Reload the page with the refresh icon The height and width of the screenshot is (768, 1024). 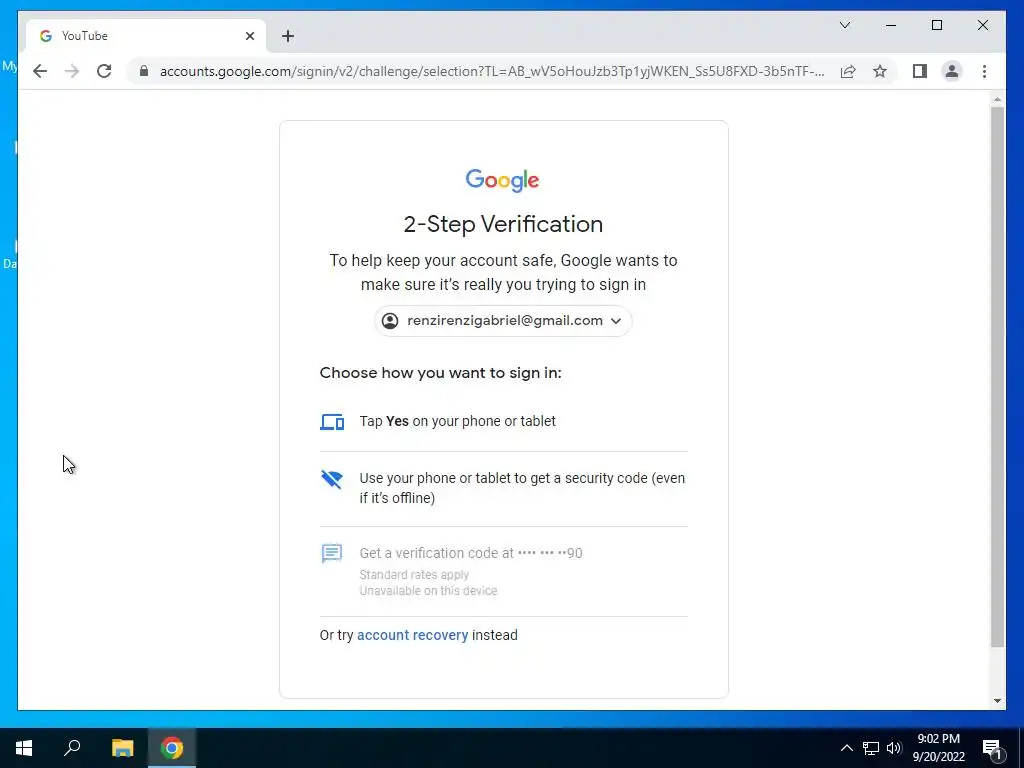(104, 71)
